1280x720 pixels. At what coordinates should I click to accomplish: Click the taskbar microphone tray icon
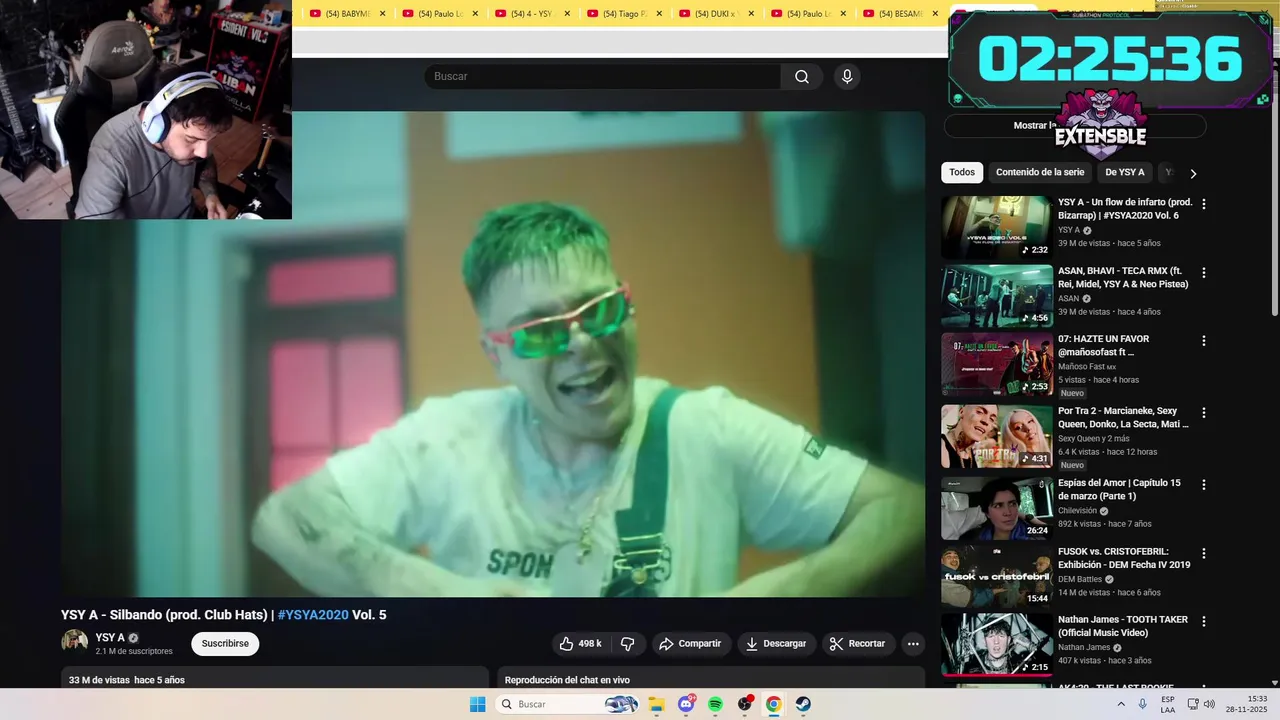pyautogui.click(x=1143, y=704)
